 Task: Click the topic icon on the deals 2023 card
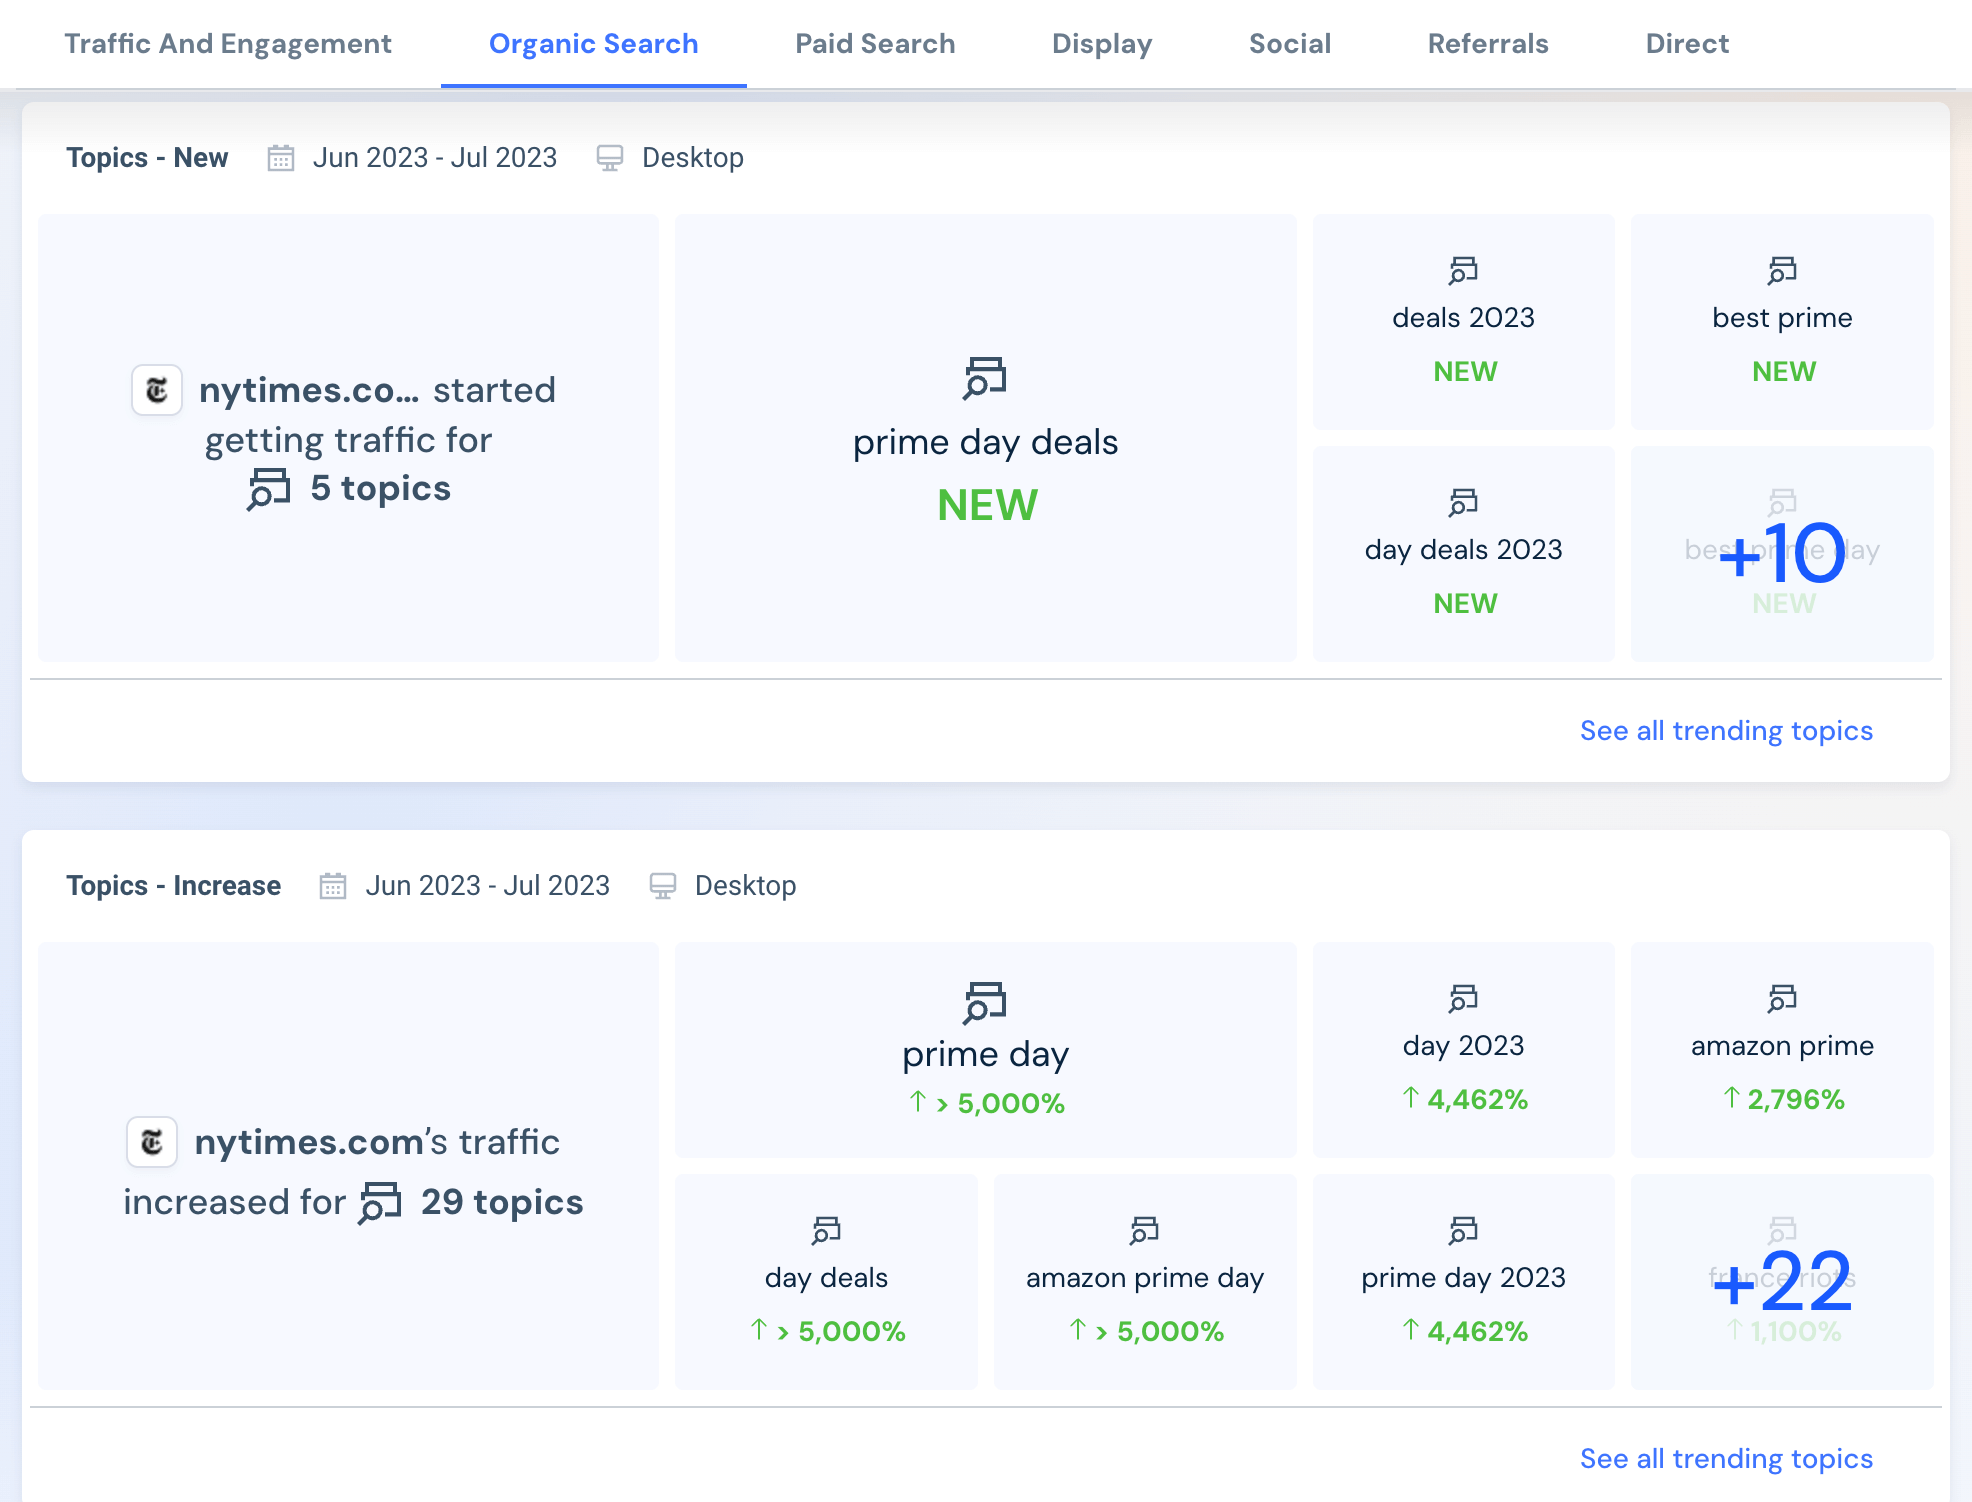(1463, 269)
